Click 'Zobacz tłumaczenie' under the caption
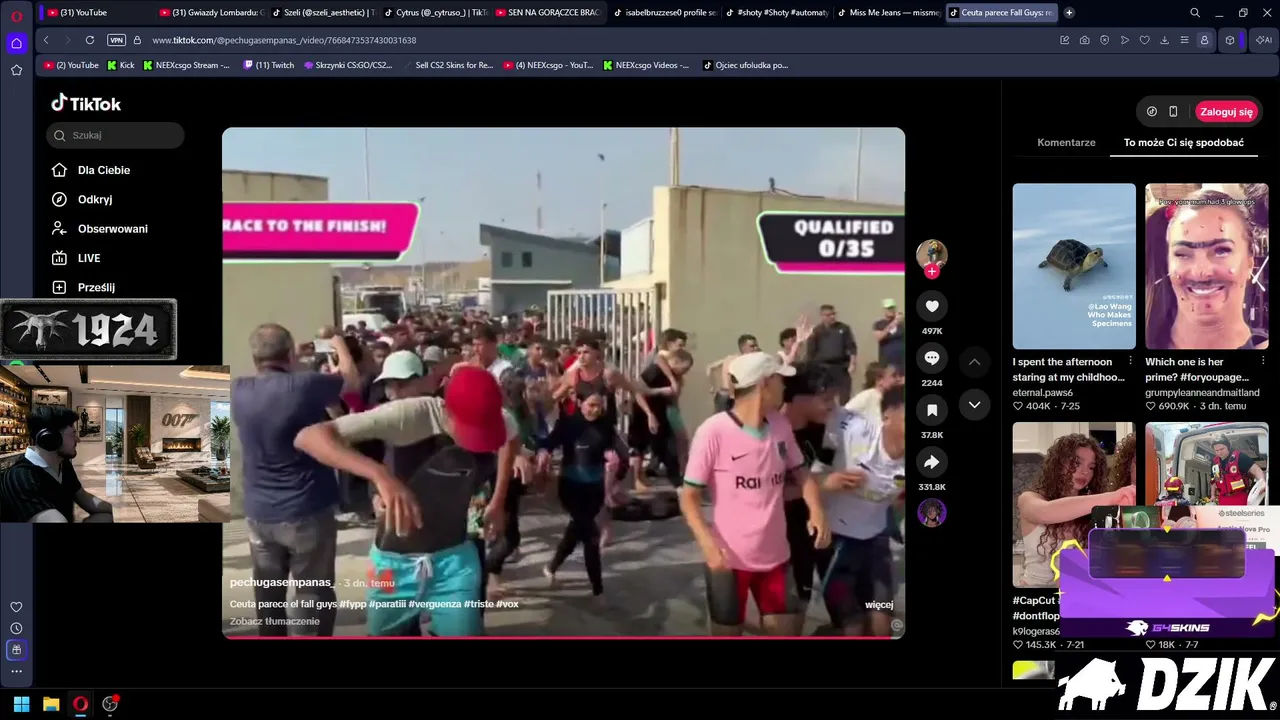 275,622
